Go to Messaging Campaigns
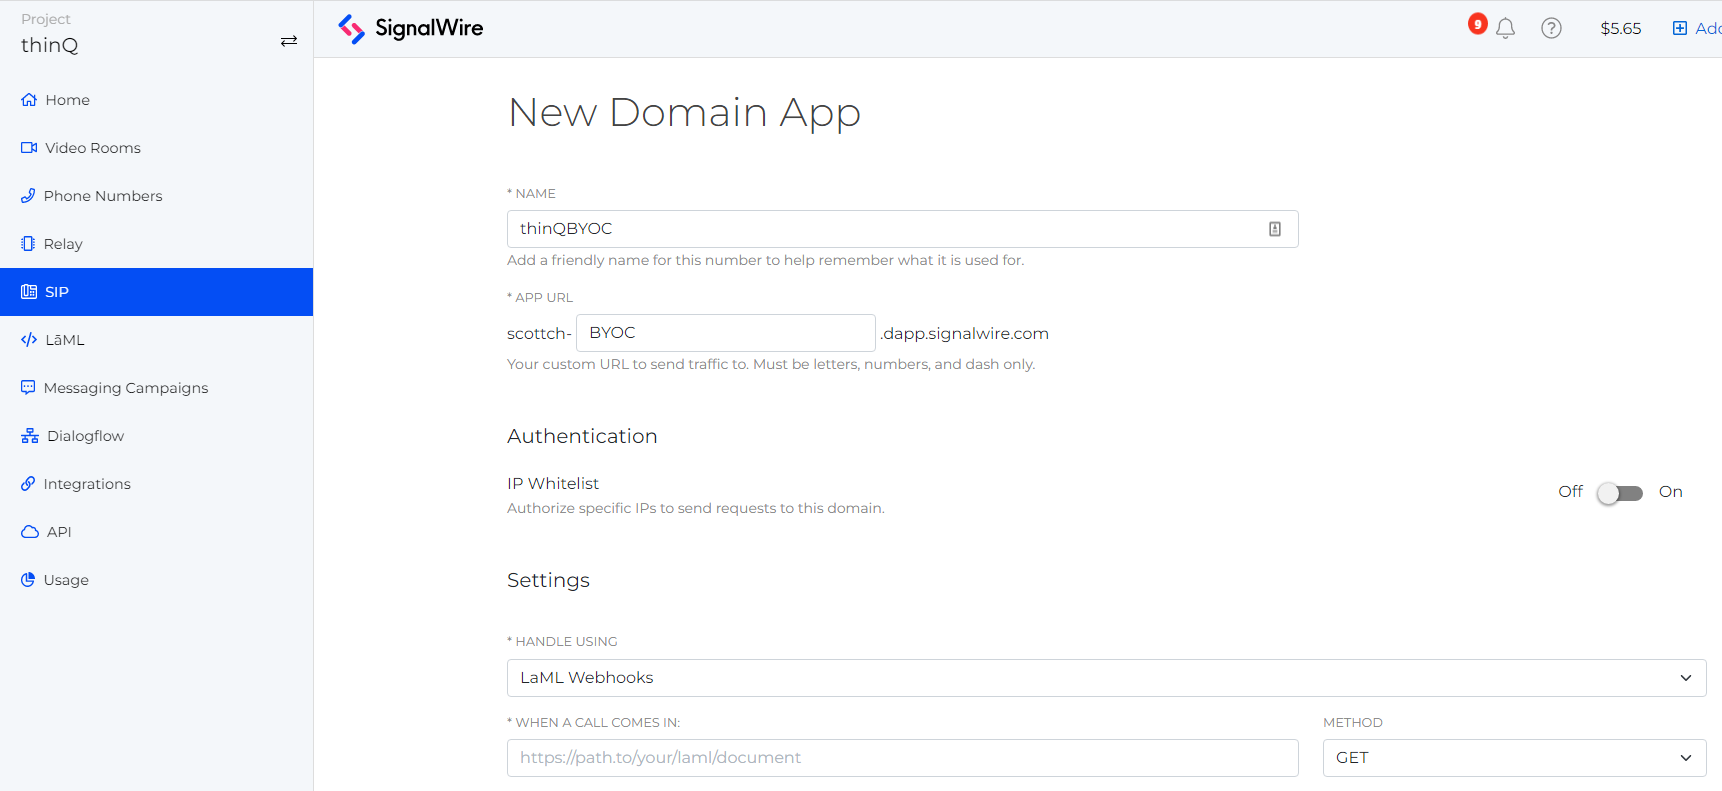The height and width of the screenshot is (791, 1722). click(x=125, y=388)
